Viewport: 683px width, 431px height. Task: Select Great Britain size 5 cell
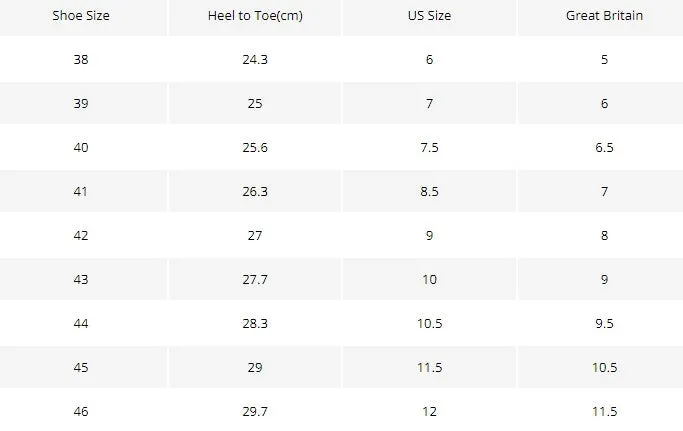[604, 59]
